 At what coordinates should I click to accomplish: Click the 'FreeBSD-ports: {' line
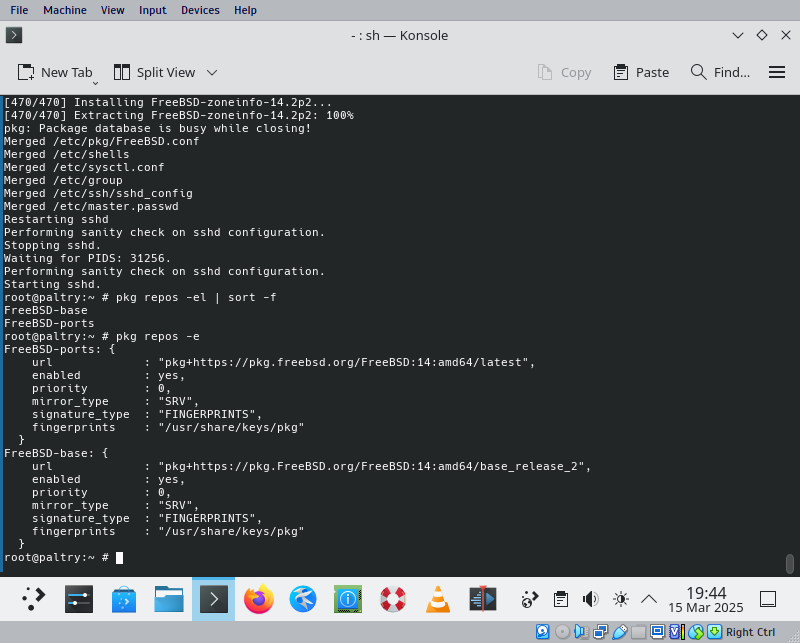tap(60, 349)
